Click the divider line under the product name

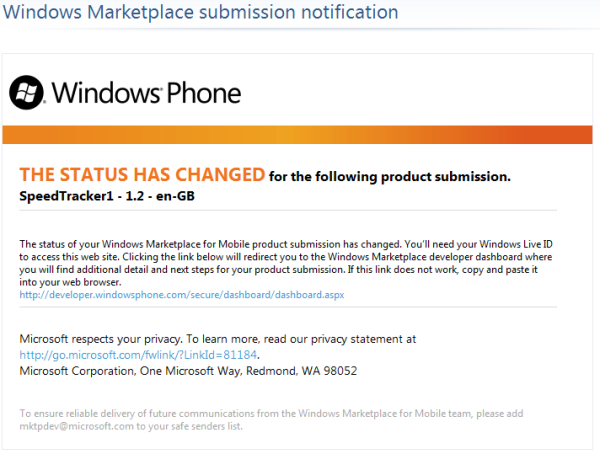(x=288, y=211)
